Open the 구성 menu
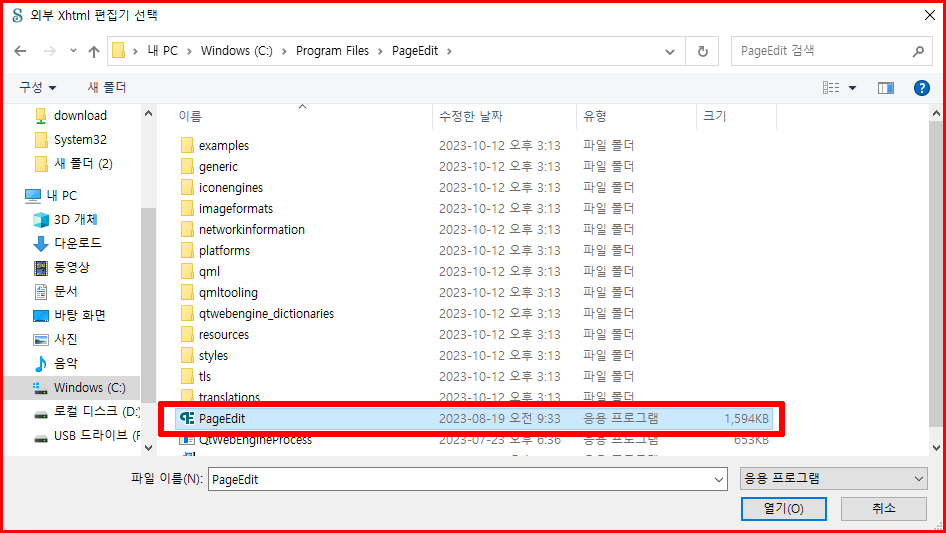Viewport: 946px width, 533px height. tap(37, 88)
